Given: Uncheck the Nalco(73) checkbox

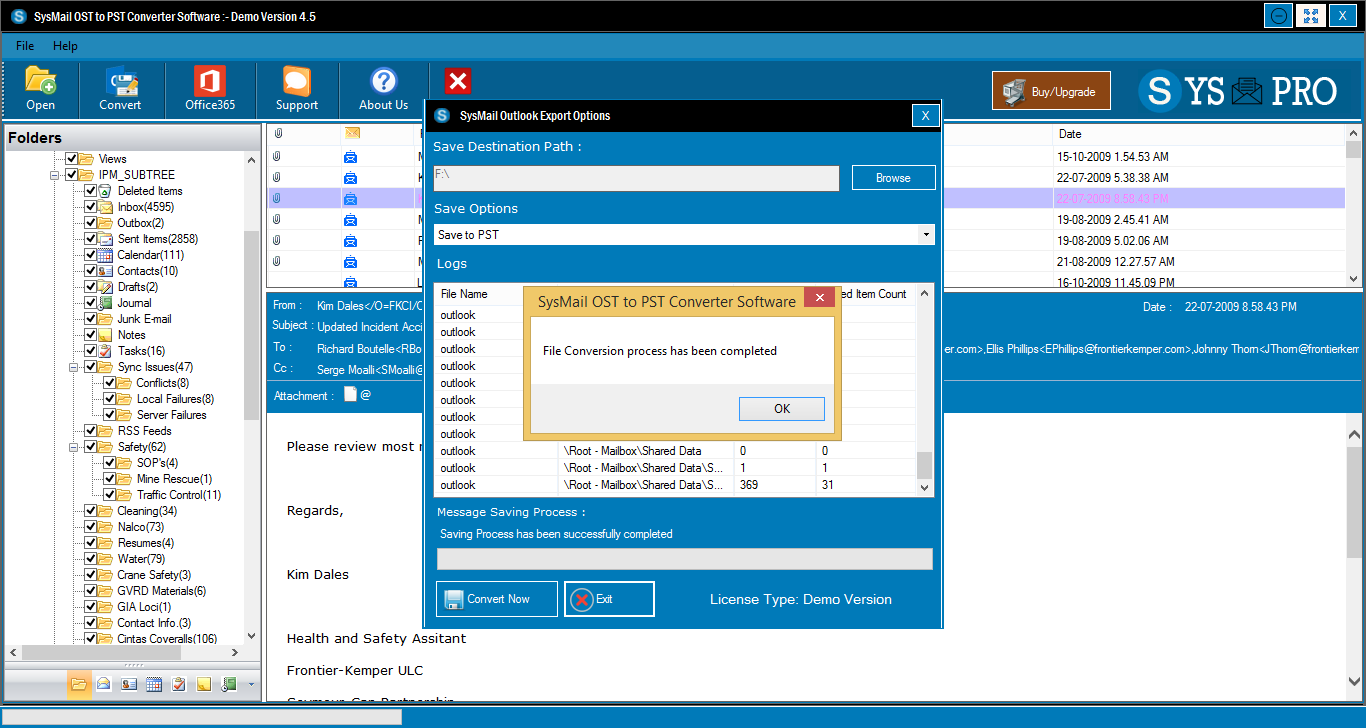Looking at the screenshot, I should tap(91, 527).
